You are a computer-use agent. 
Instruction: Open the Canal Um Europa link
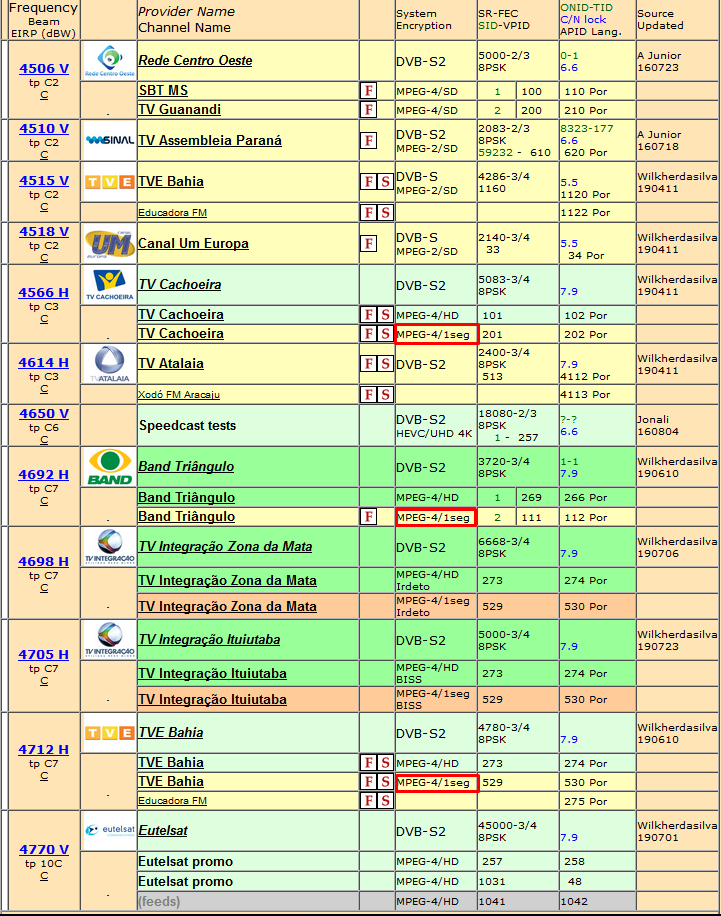coord(193,243)
